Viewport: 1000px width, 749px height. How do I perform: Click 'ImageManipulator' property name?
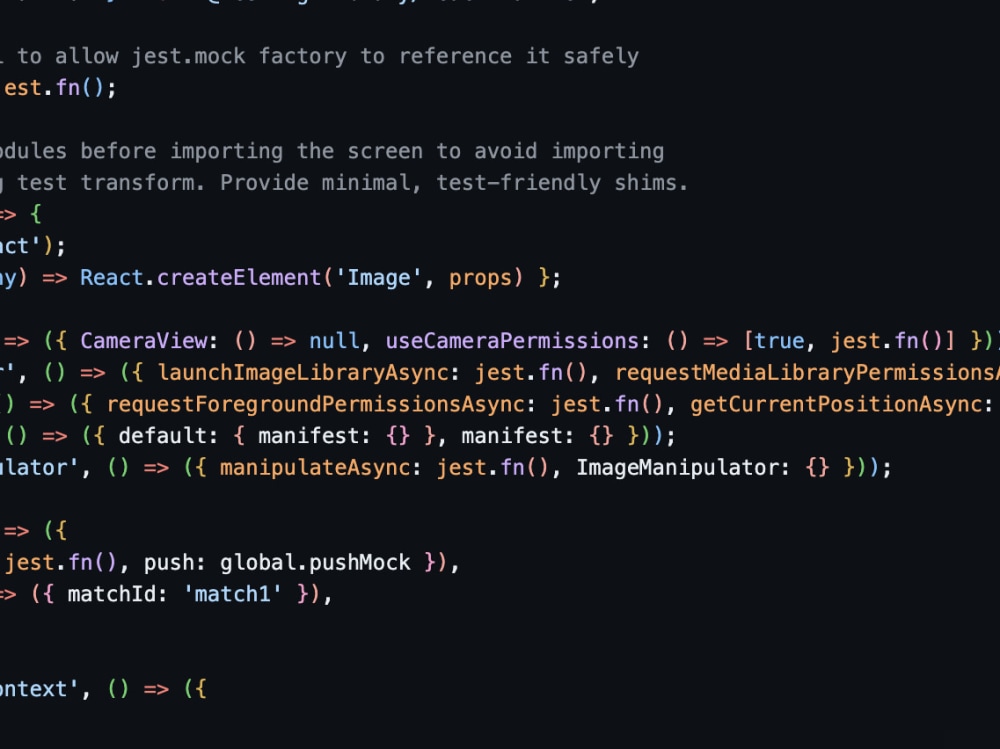coord(677,468)
